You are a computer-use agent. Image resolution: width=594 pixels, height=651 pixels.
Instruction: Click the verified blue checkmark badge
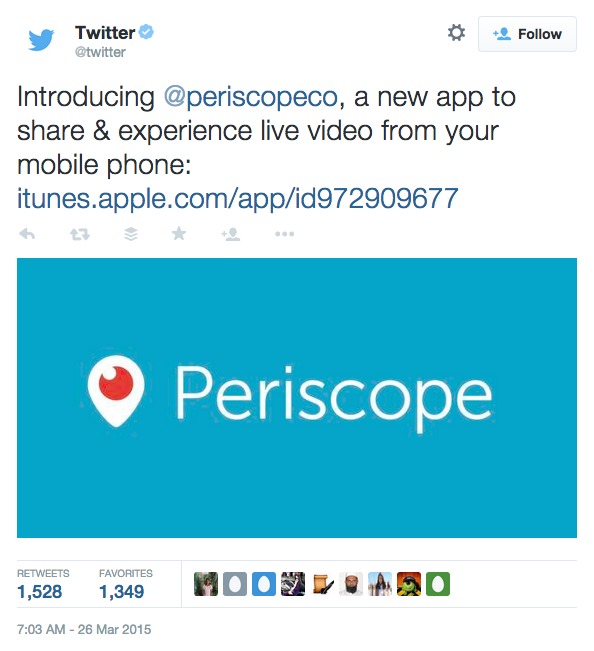tap(146, 32)
